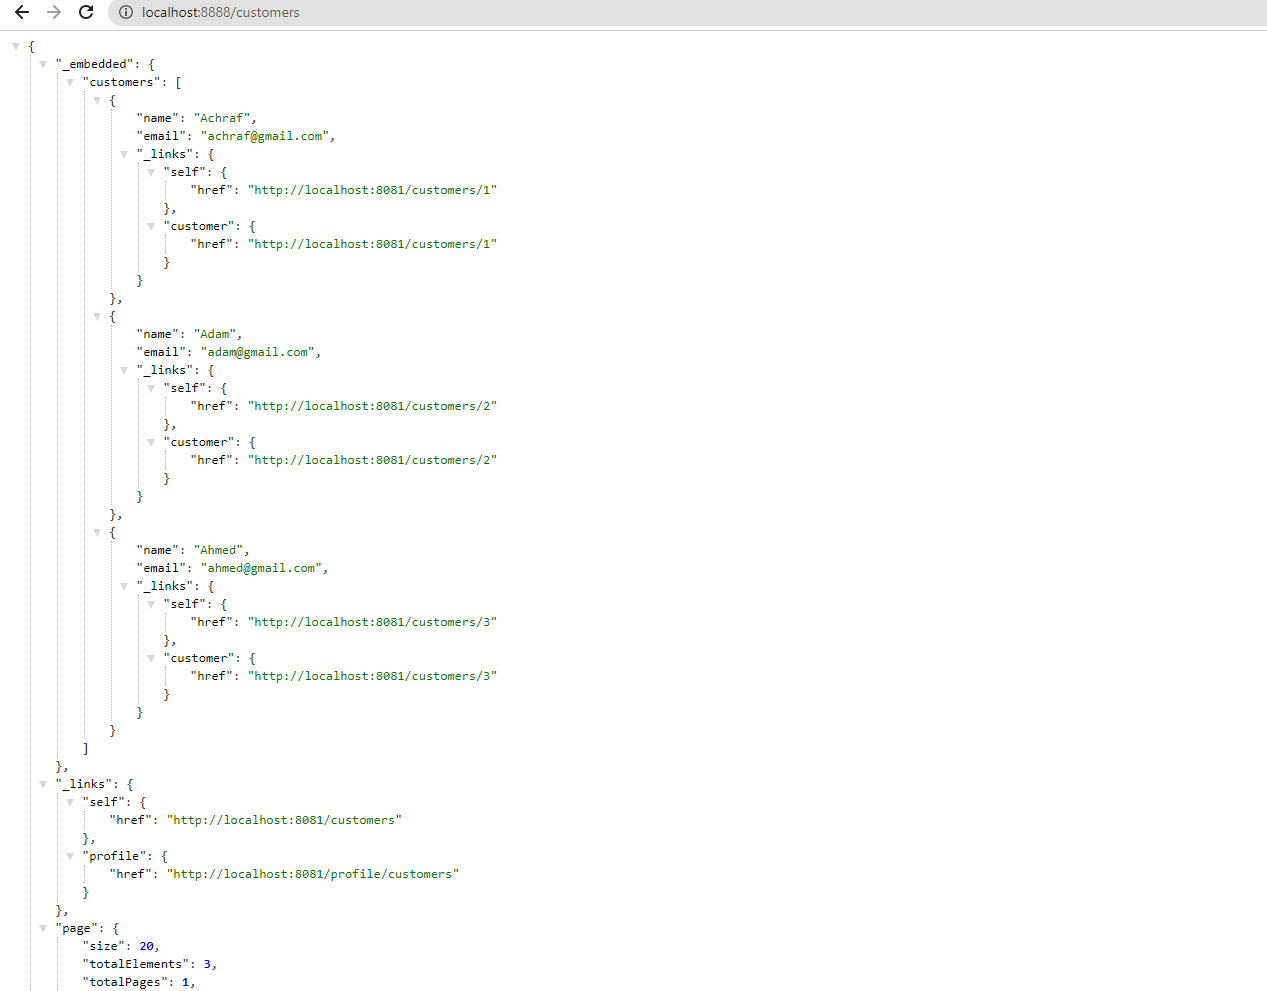Collapse Adam's customer object
Image resolution: width=1267 pixels, height=991 pixels.
tap(97, 316)
